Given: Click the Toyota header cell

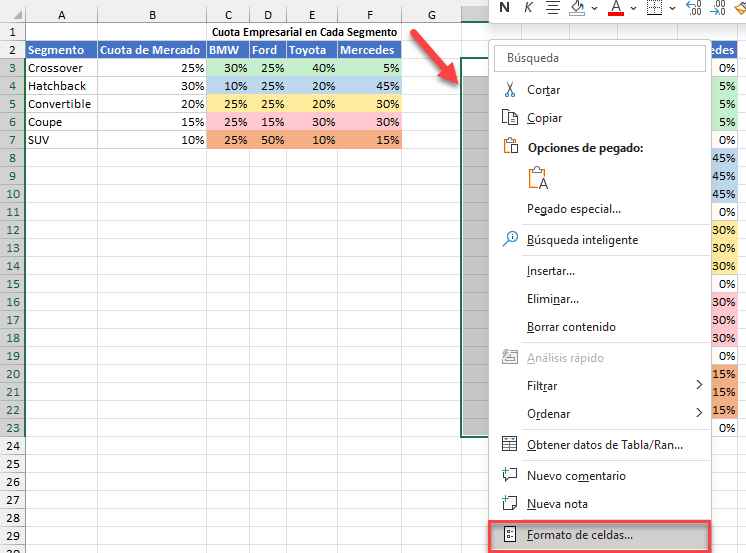Looking at the screenshot, I should [x=312, y=50].
